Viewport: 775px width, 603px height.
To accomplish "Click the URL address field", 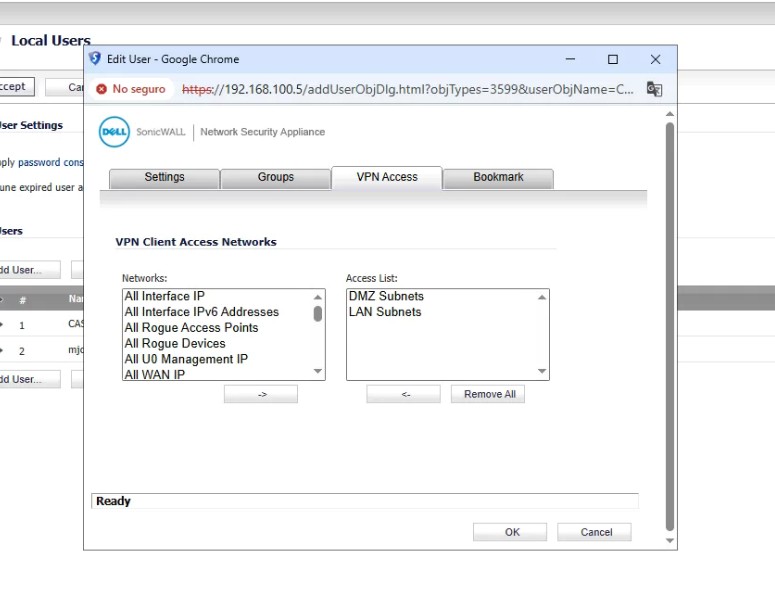I will coord(410,89).
